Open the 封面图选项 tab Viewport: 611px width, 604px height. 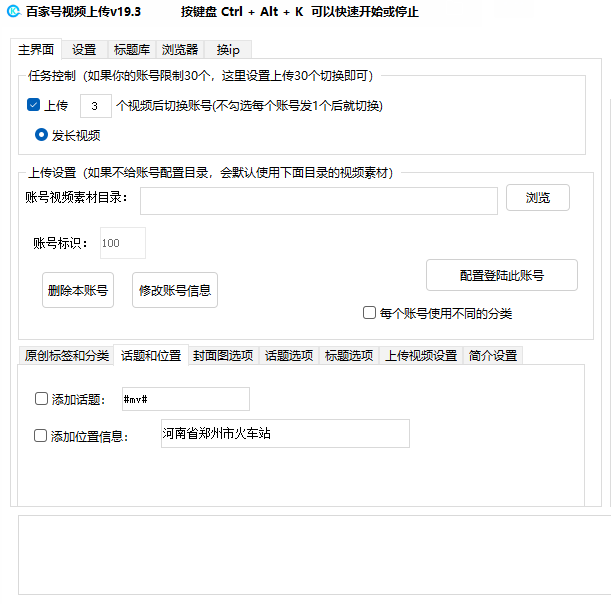223,355
